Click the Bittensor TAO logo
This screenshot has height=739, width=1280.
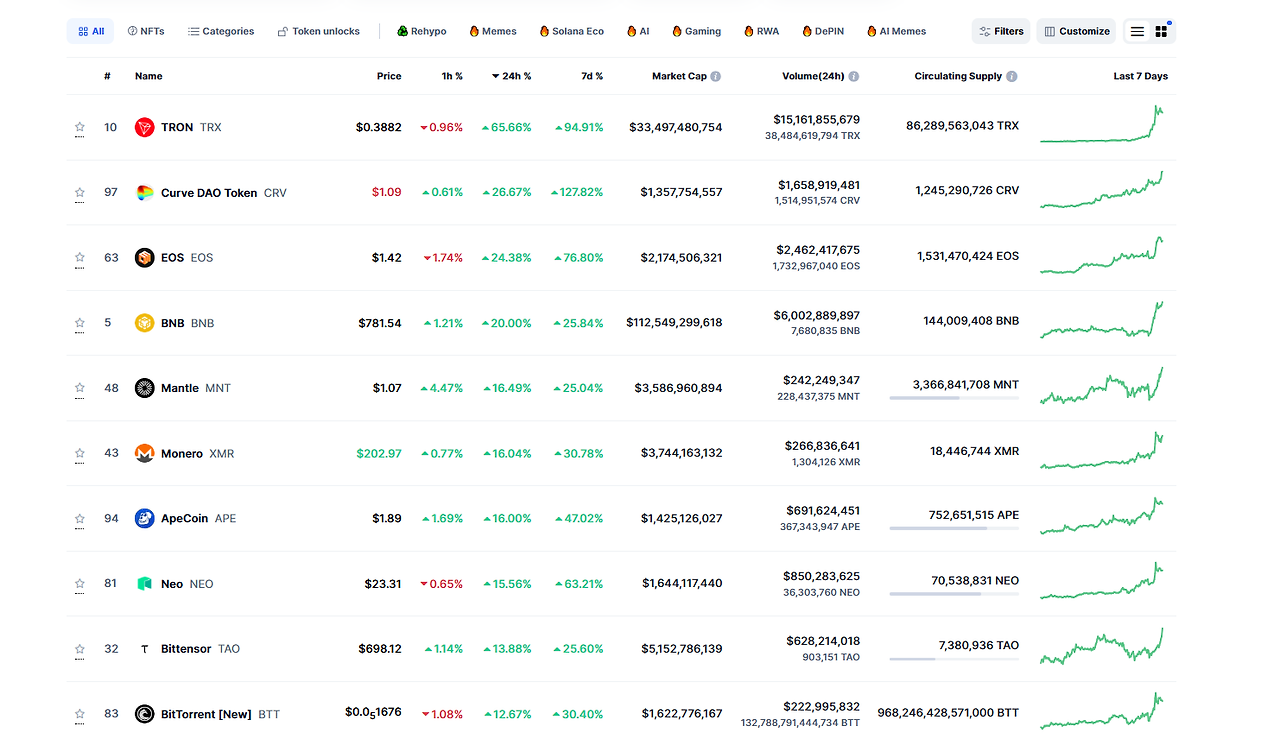point(144,649)
